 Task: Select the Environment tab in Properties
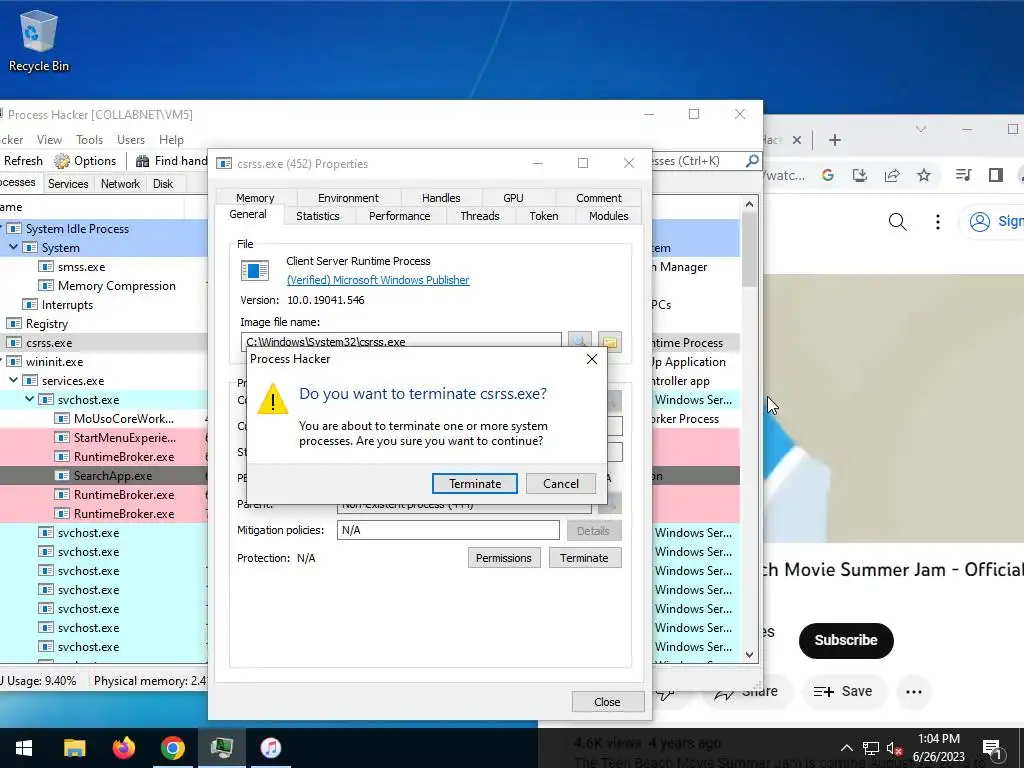tap(348, 198)
